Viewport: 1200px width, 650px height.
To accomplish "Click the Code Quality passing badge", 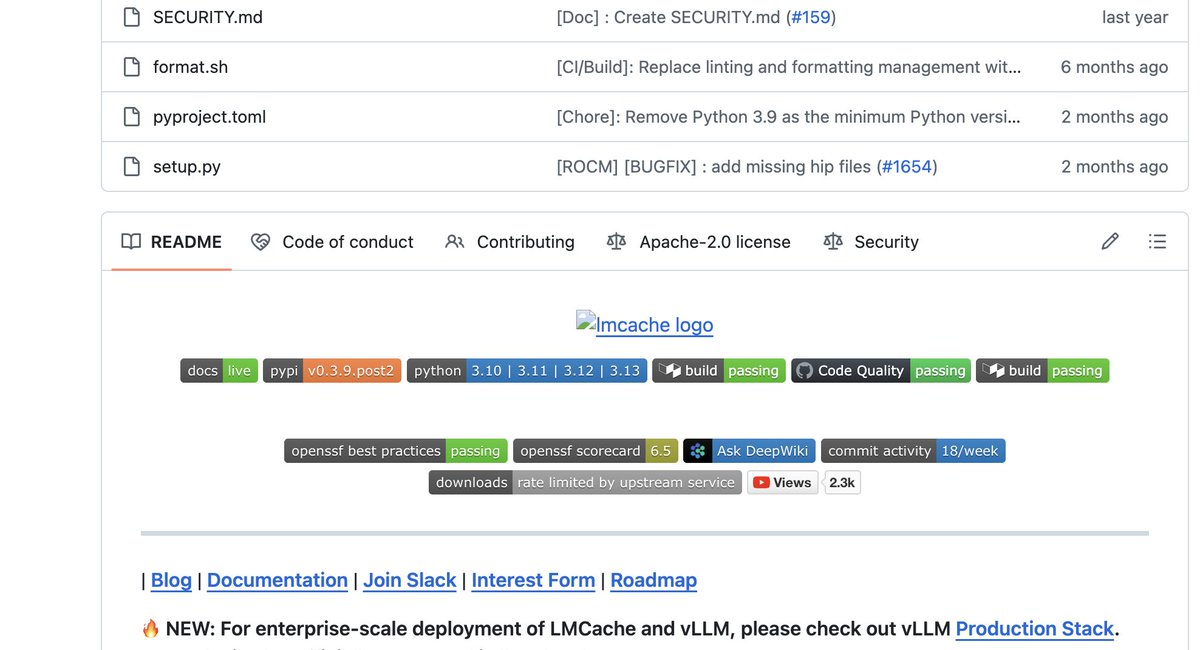I will click(881, 370).
